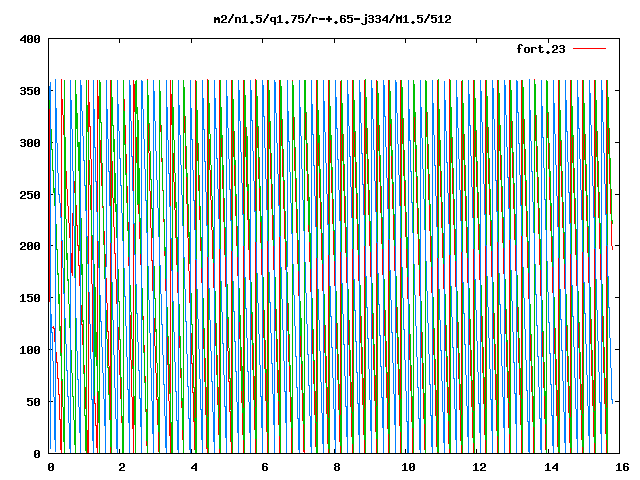Click the y-axis label 300
Viewport: 640px width, 480px height.
[30, 143]
